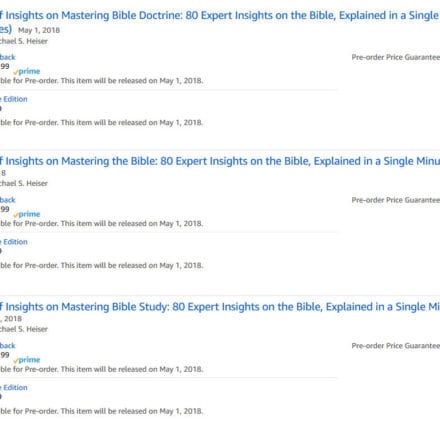Open Pre-order Price Guarantee for Bible Study listing
Image resolution: width=440 pixels, height=440 pixels.
(x=396, y=345)
